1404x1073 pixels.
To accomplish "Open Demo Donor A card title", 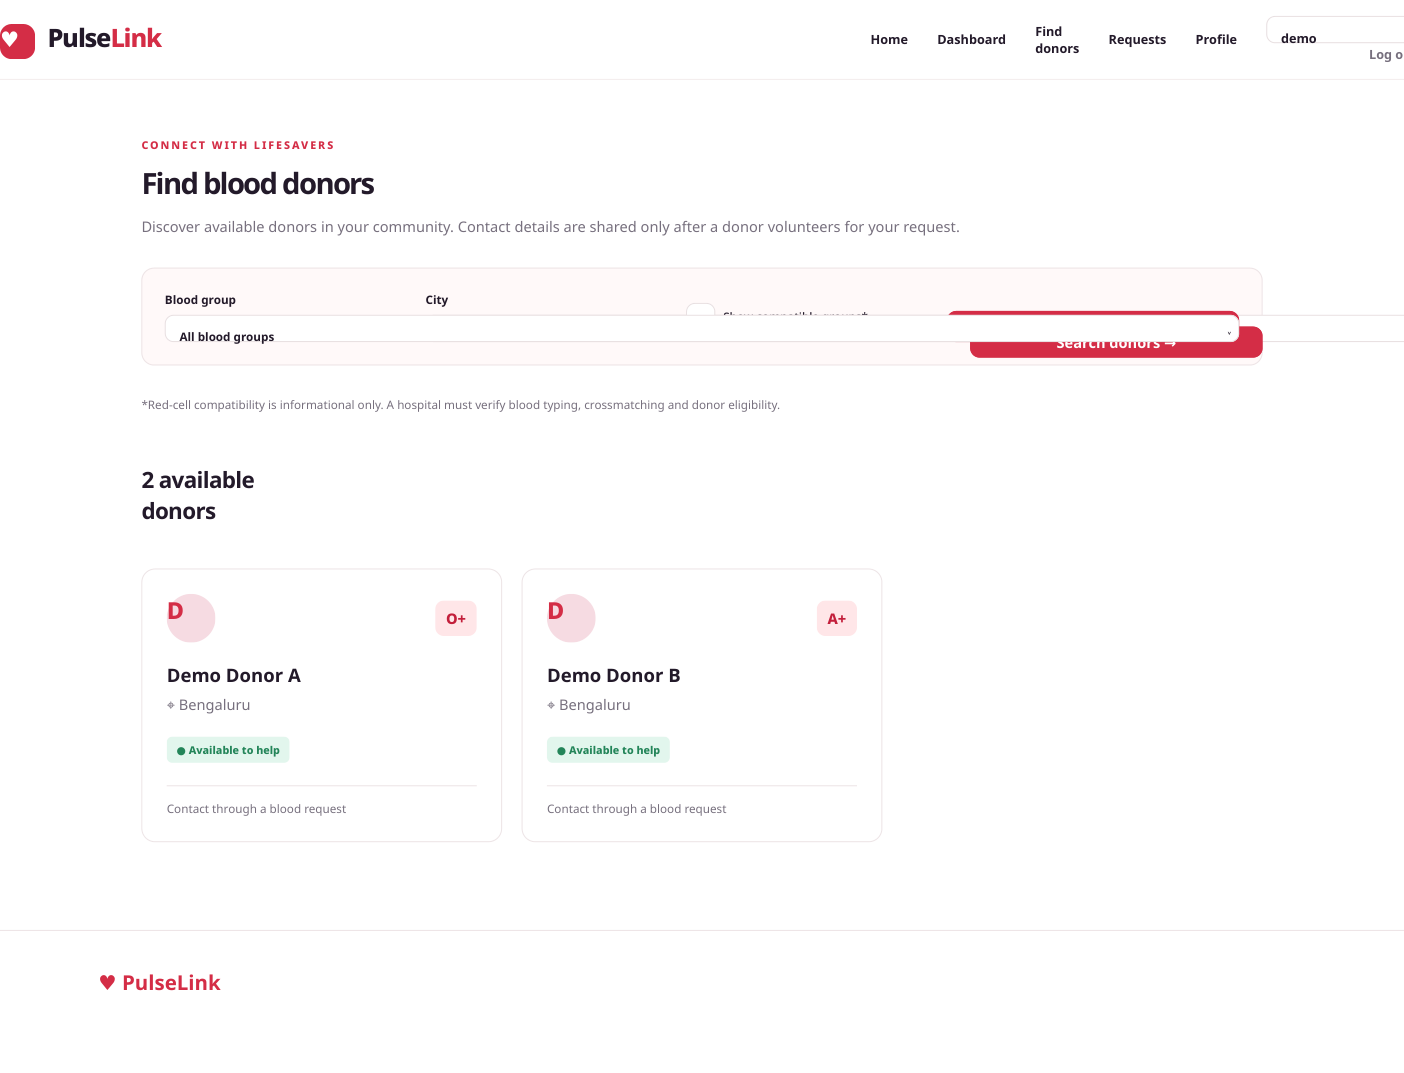I will [234, 676].
